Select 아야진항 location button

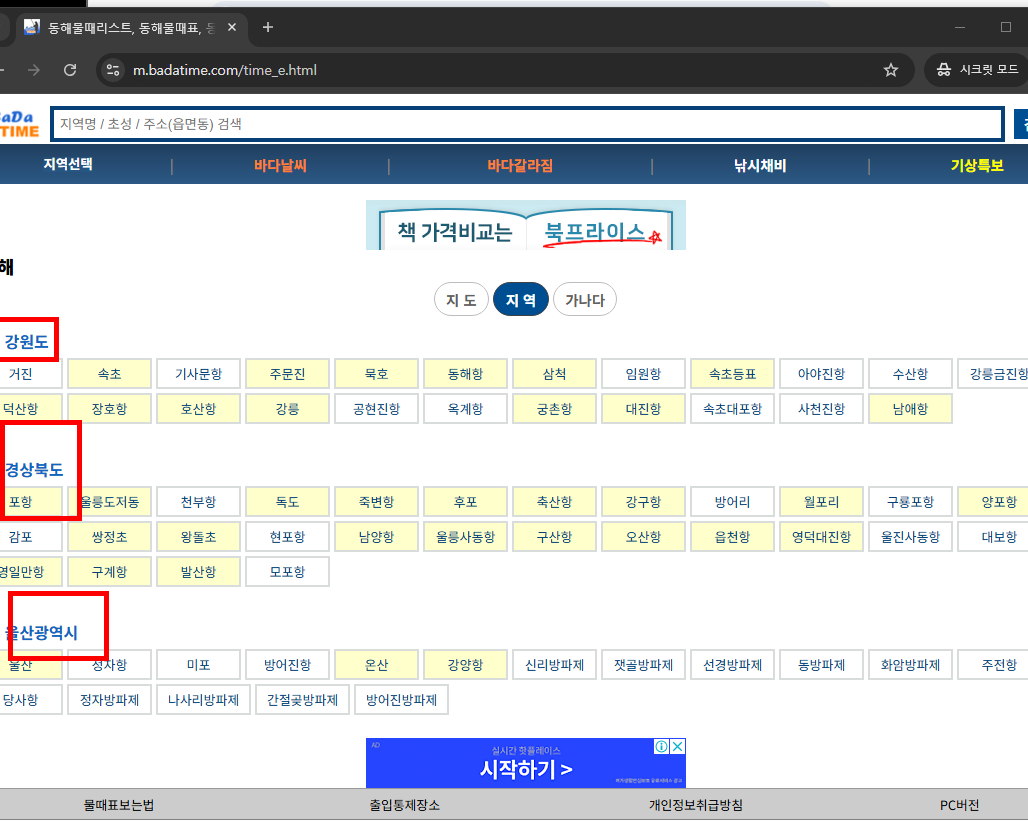pos(821,374)
